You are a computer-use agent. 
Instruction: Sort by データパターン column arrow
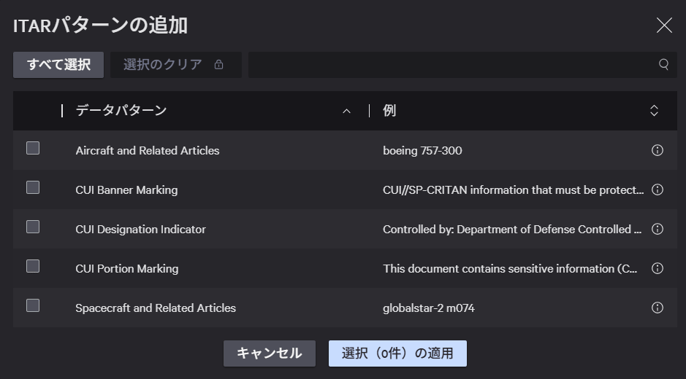[x=346, y=111]
